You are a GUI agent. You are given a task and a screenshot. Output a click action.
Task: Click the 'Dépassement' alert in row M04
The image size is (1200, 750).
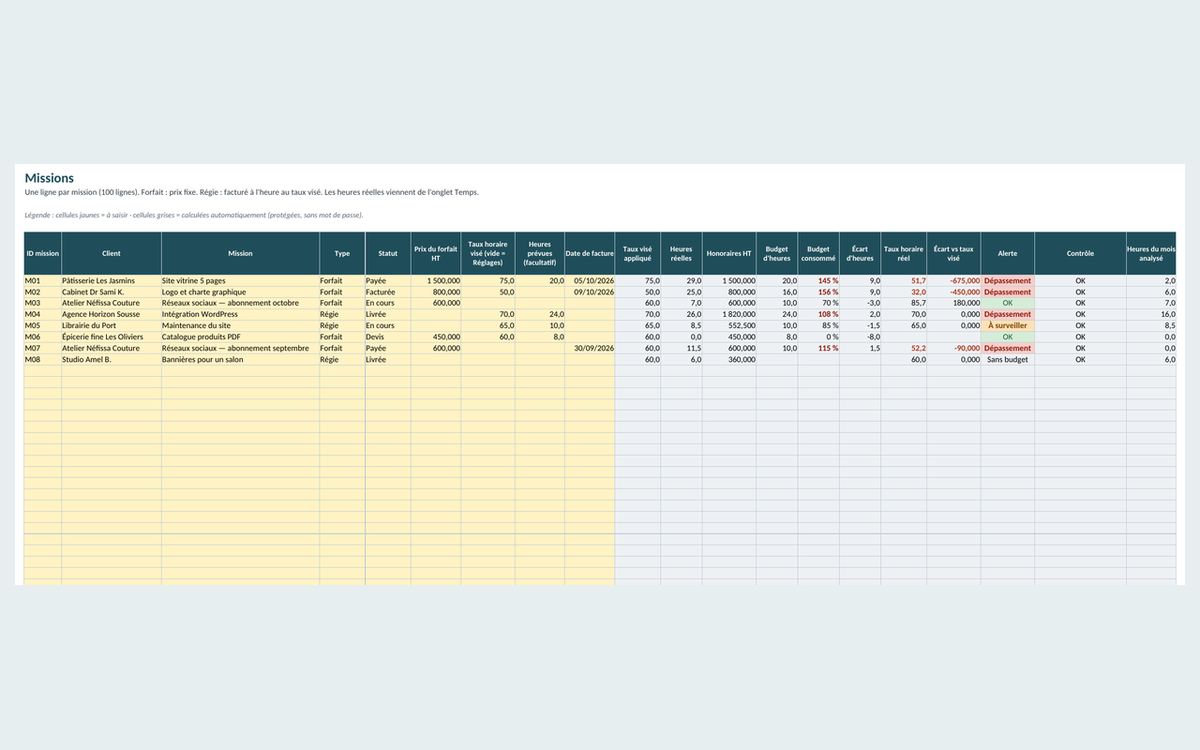click(1008, 314)
